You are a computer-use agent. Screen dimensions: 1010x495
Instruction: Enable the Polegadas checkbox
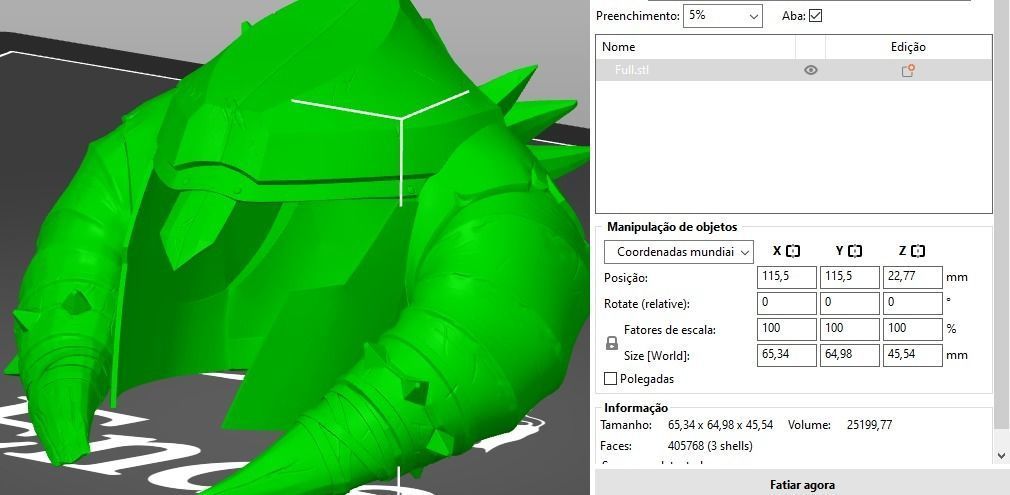(x=610, y=379)
